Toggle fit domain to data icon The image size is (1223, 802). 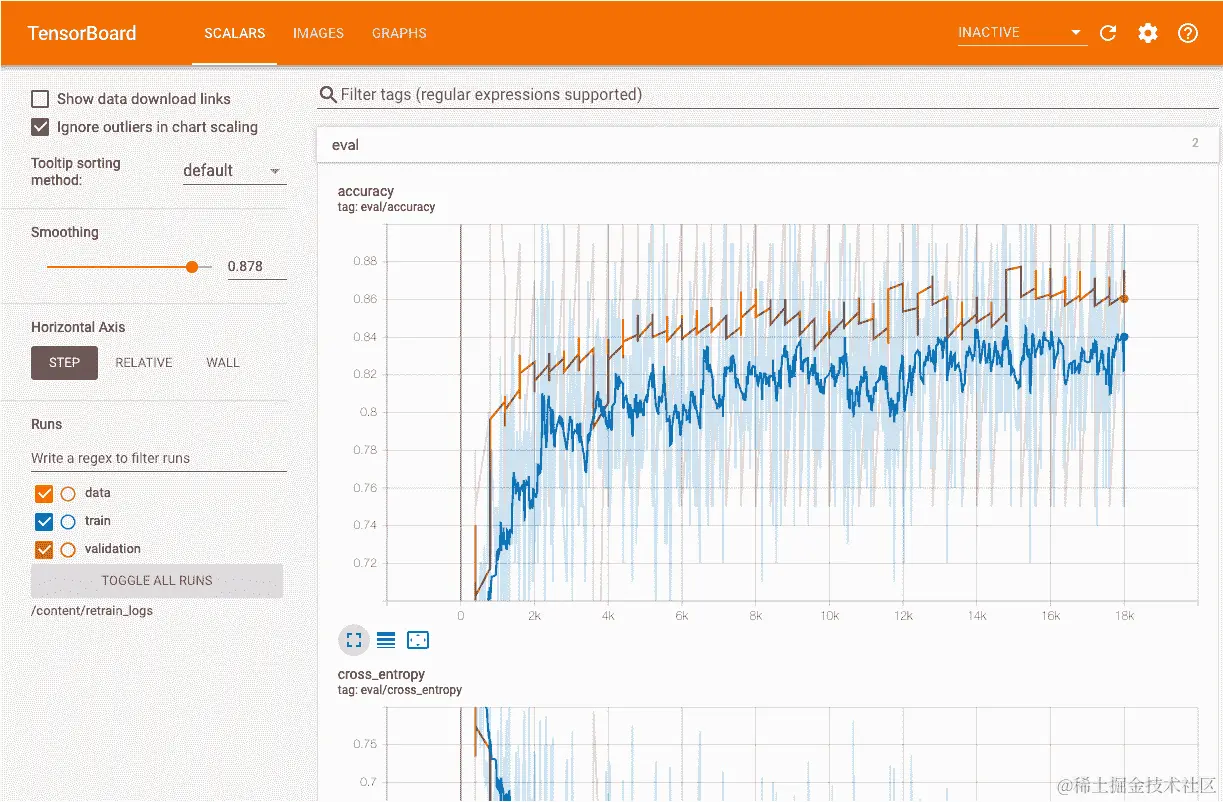(418, 640)
